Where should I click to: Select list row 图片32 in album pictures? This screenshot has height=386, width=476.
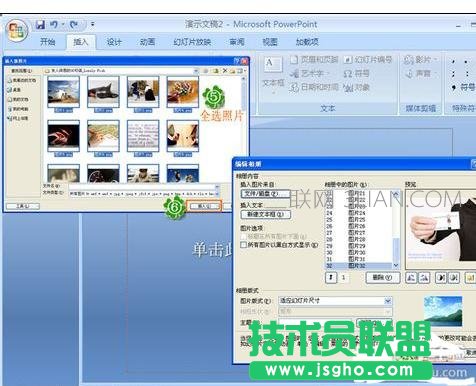(x=358, y=266)
